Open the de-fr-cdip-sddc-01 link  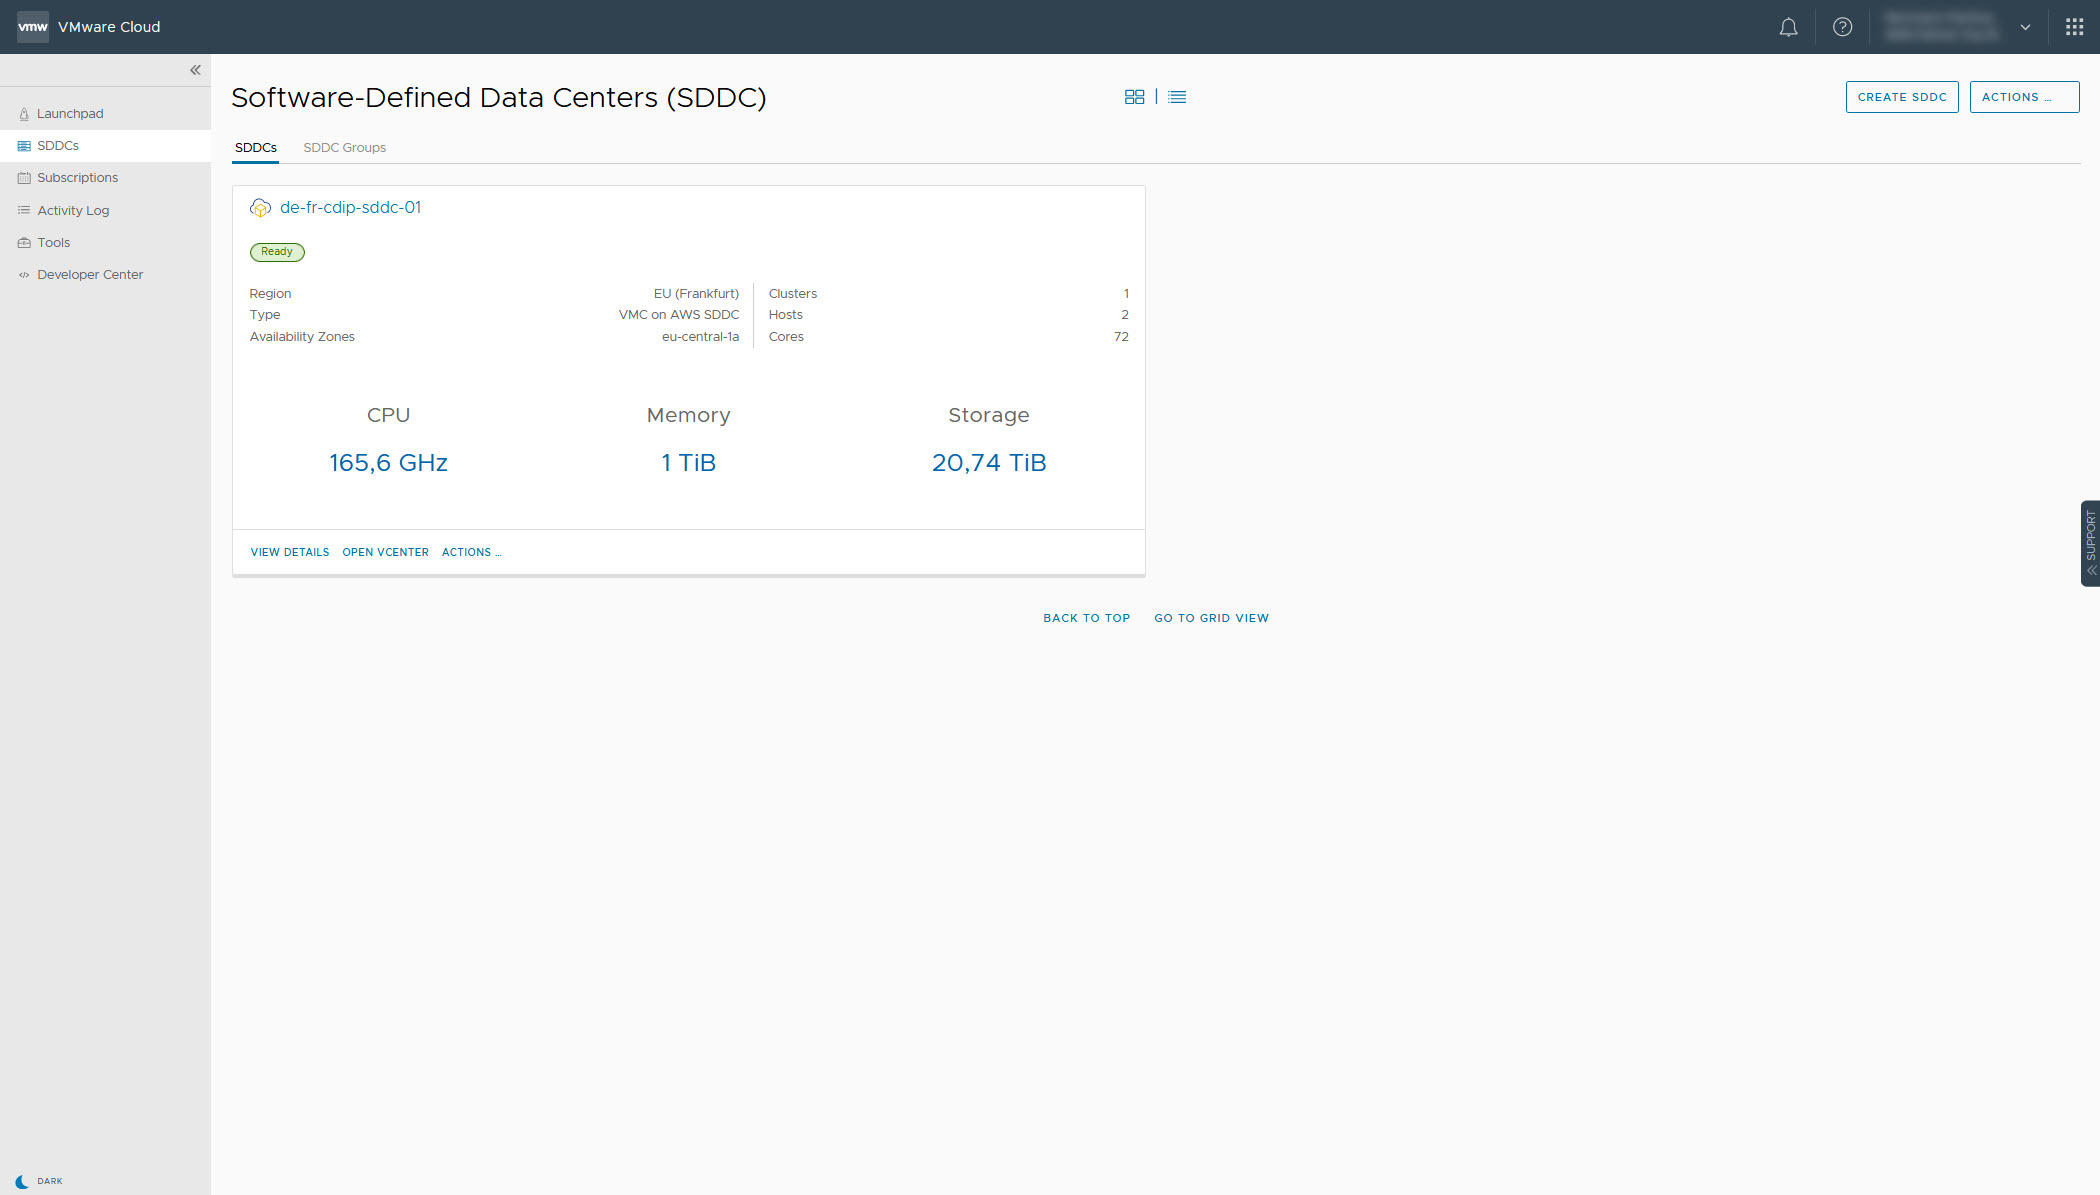click(x=350, y=207)
